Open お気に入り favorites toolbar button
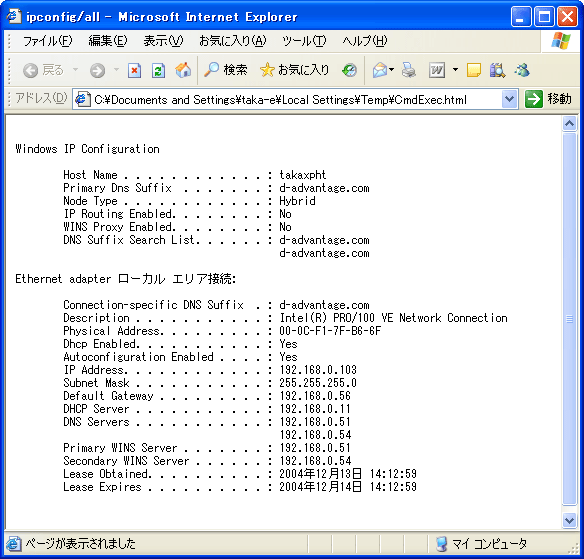The image size is (584, 559). (294, 70)
